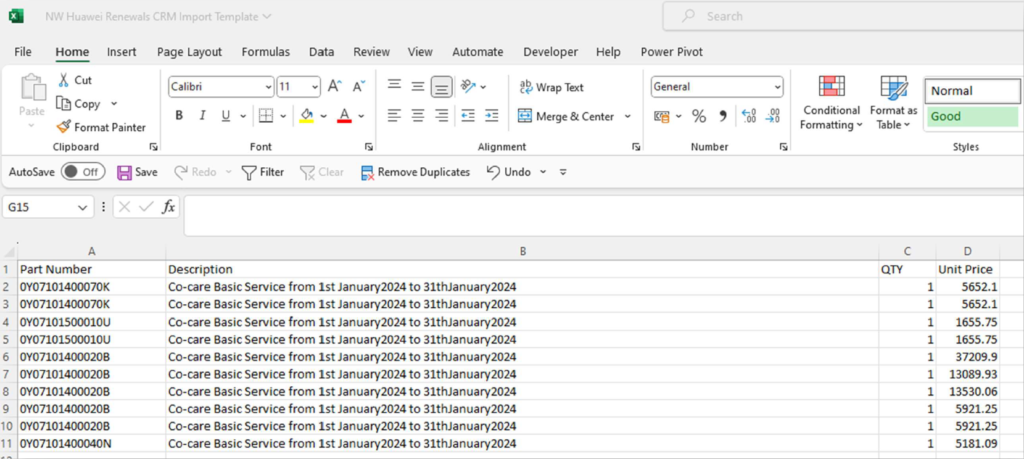Apply Percent Style number format
Image resolution: width=1024 pixels, height=459 pixels.
coord(698,116)
